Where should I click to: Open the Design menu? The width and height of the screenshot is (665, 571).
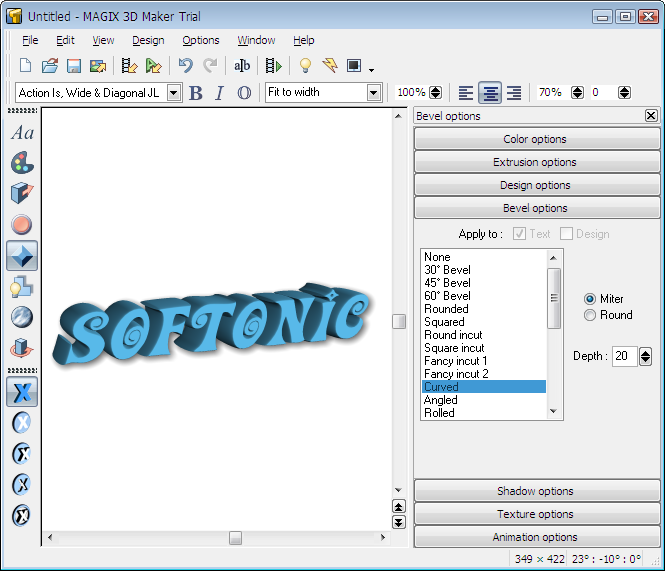(x=148, y=40)
